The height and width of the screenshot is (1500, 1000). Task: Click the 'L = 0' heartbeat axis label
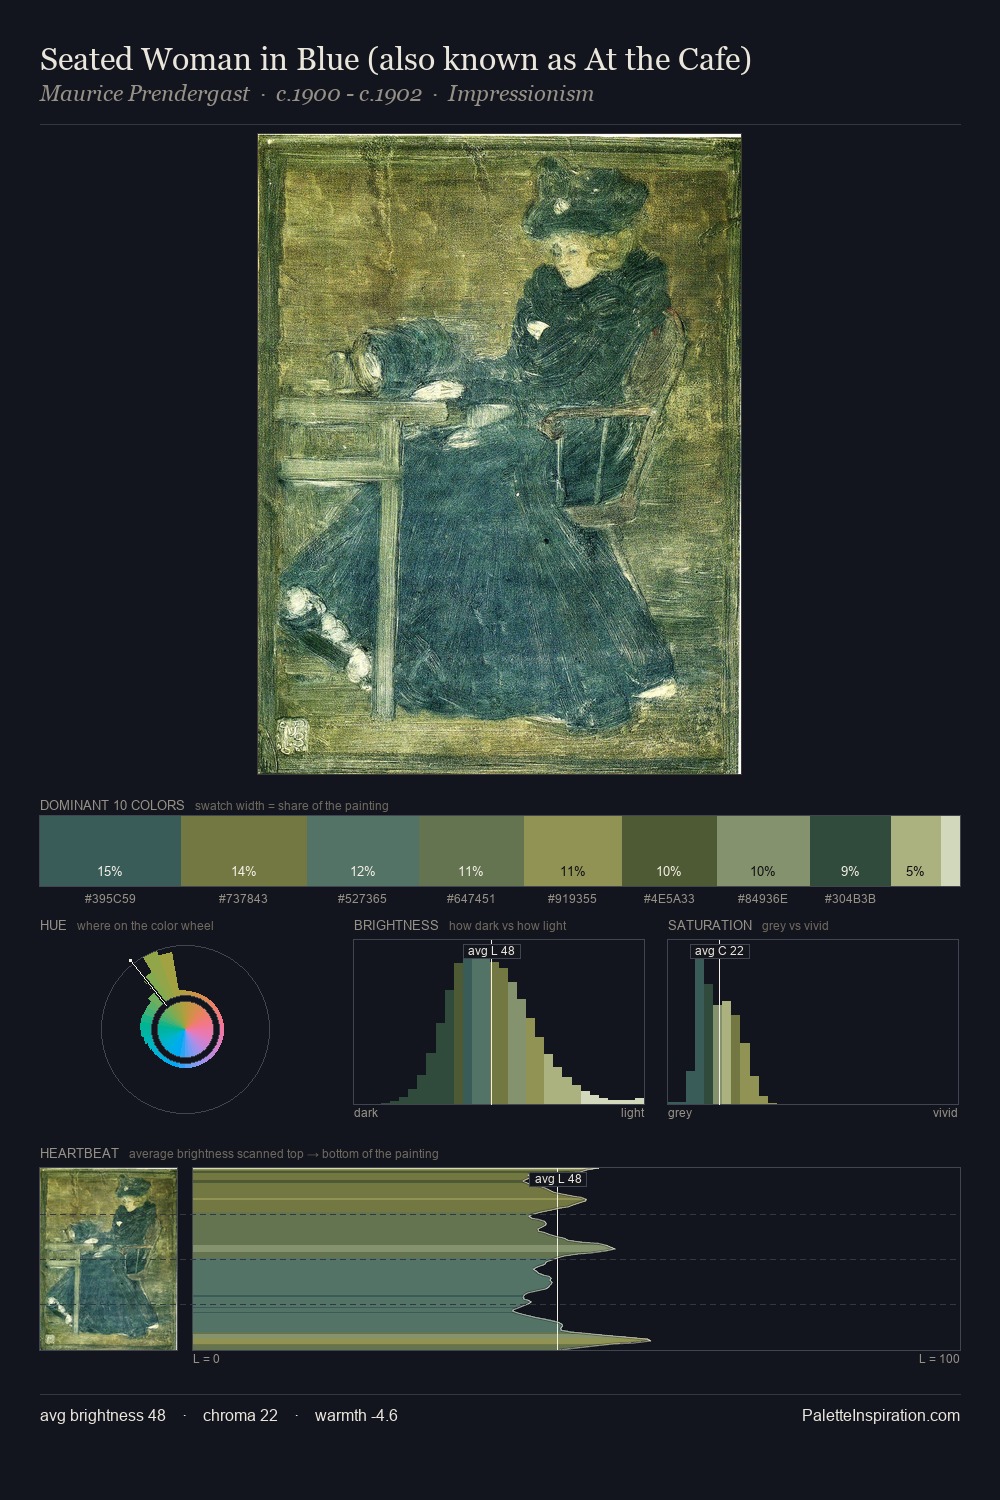206,1359
